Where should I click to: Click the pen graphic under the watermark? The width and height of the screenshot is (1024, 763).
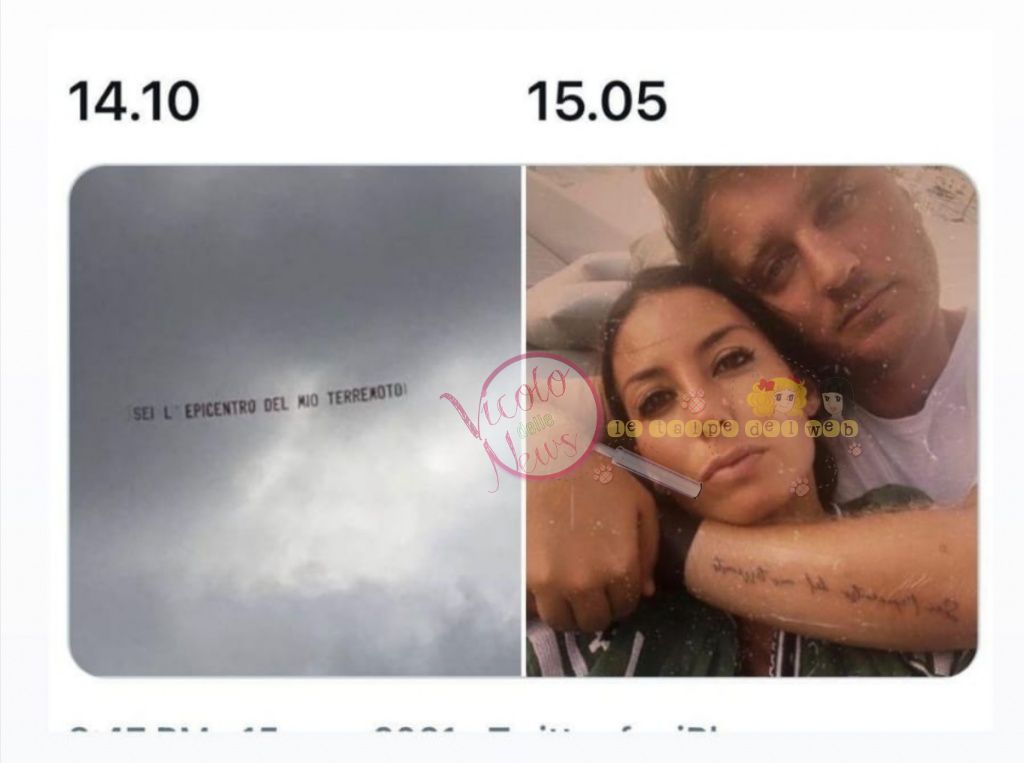650,468
